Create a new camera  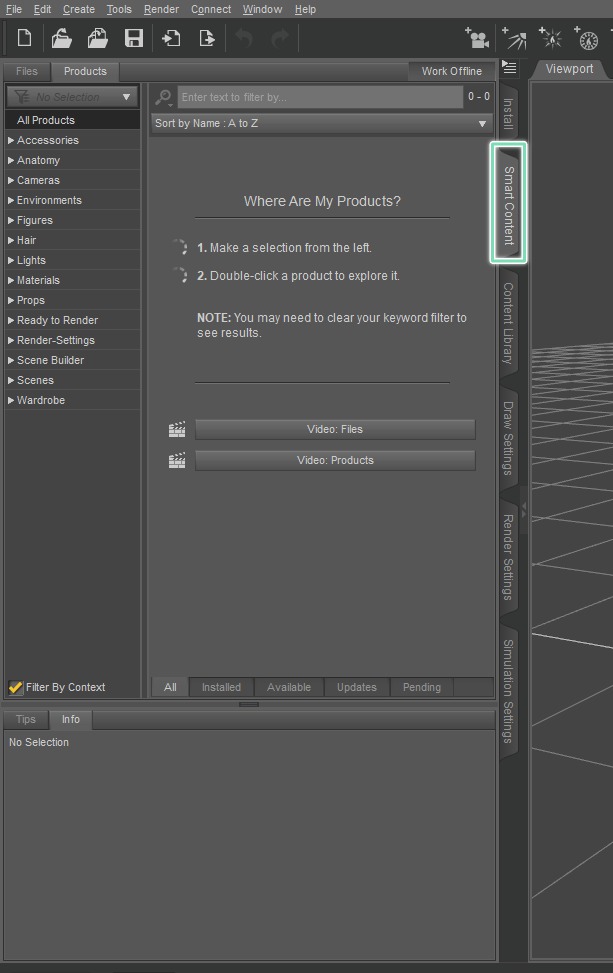pyautogui.click(x=477, y=38)
